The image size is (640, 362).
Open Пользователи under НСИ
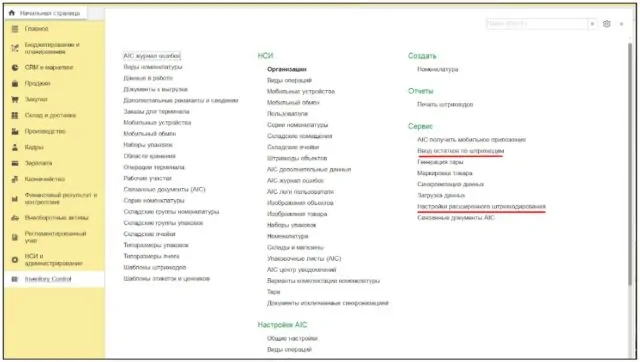(x=287, y=113)
